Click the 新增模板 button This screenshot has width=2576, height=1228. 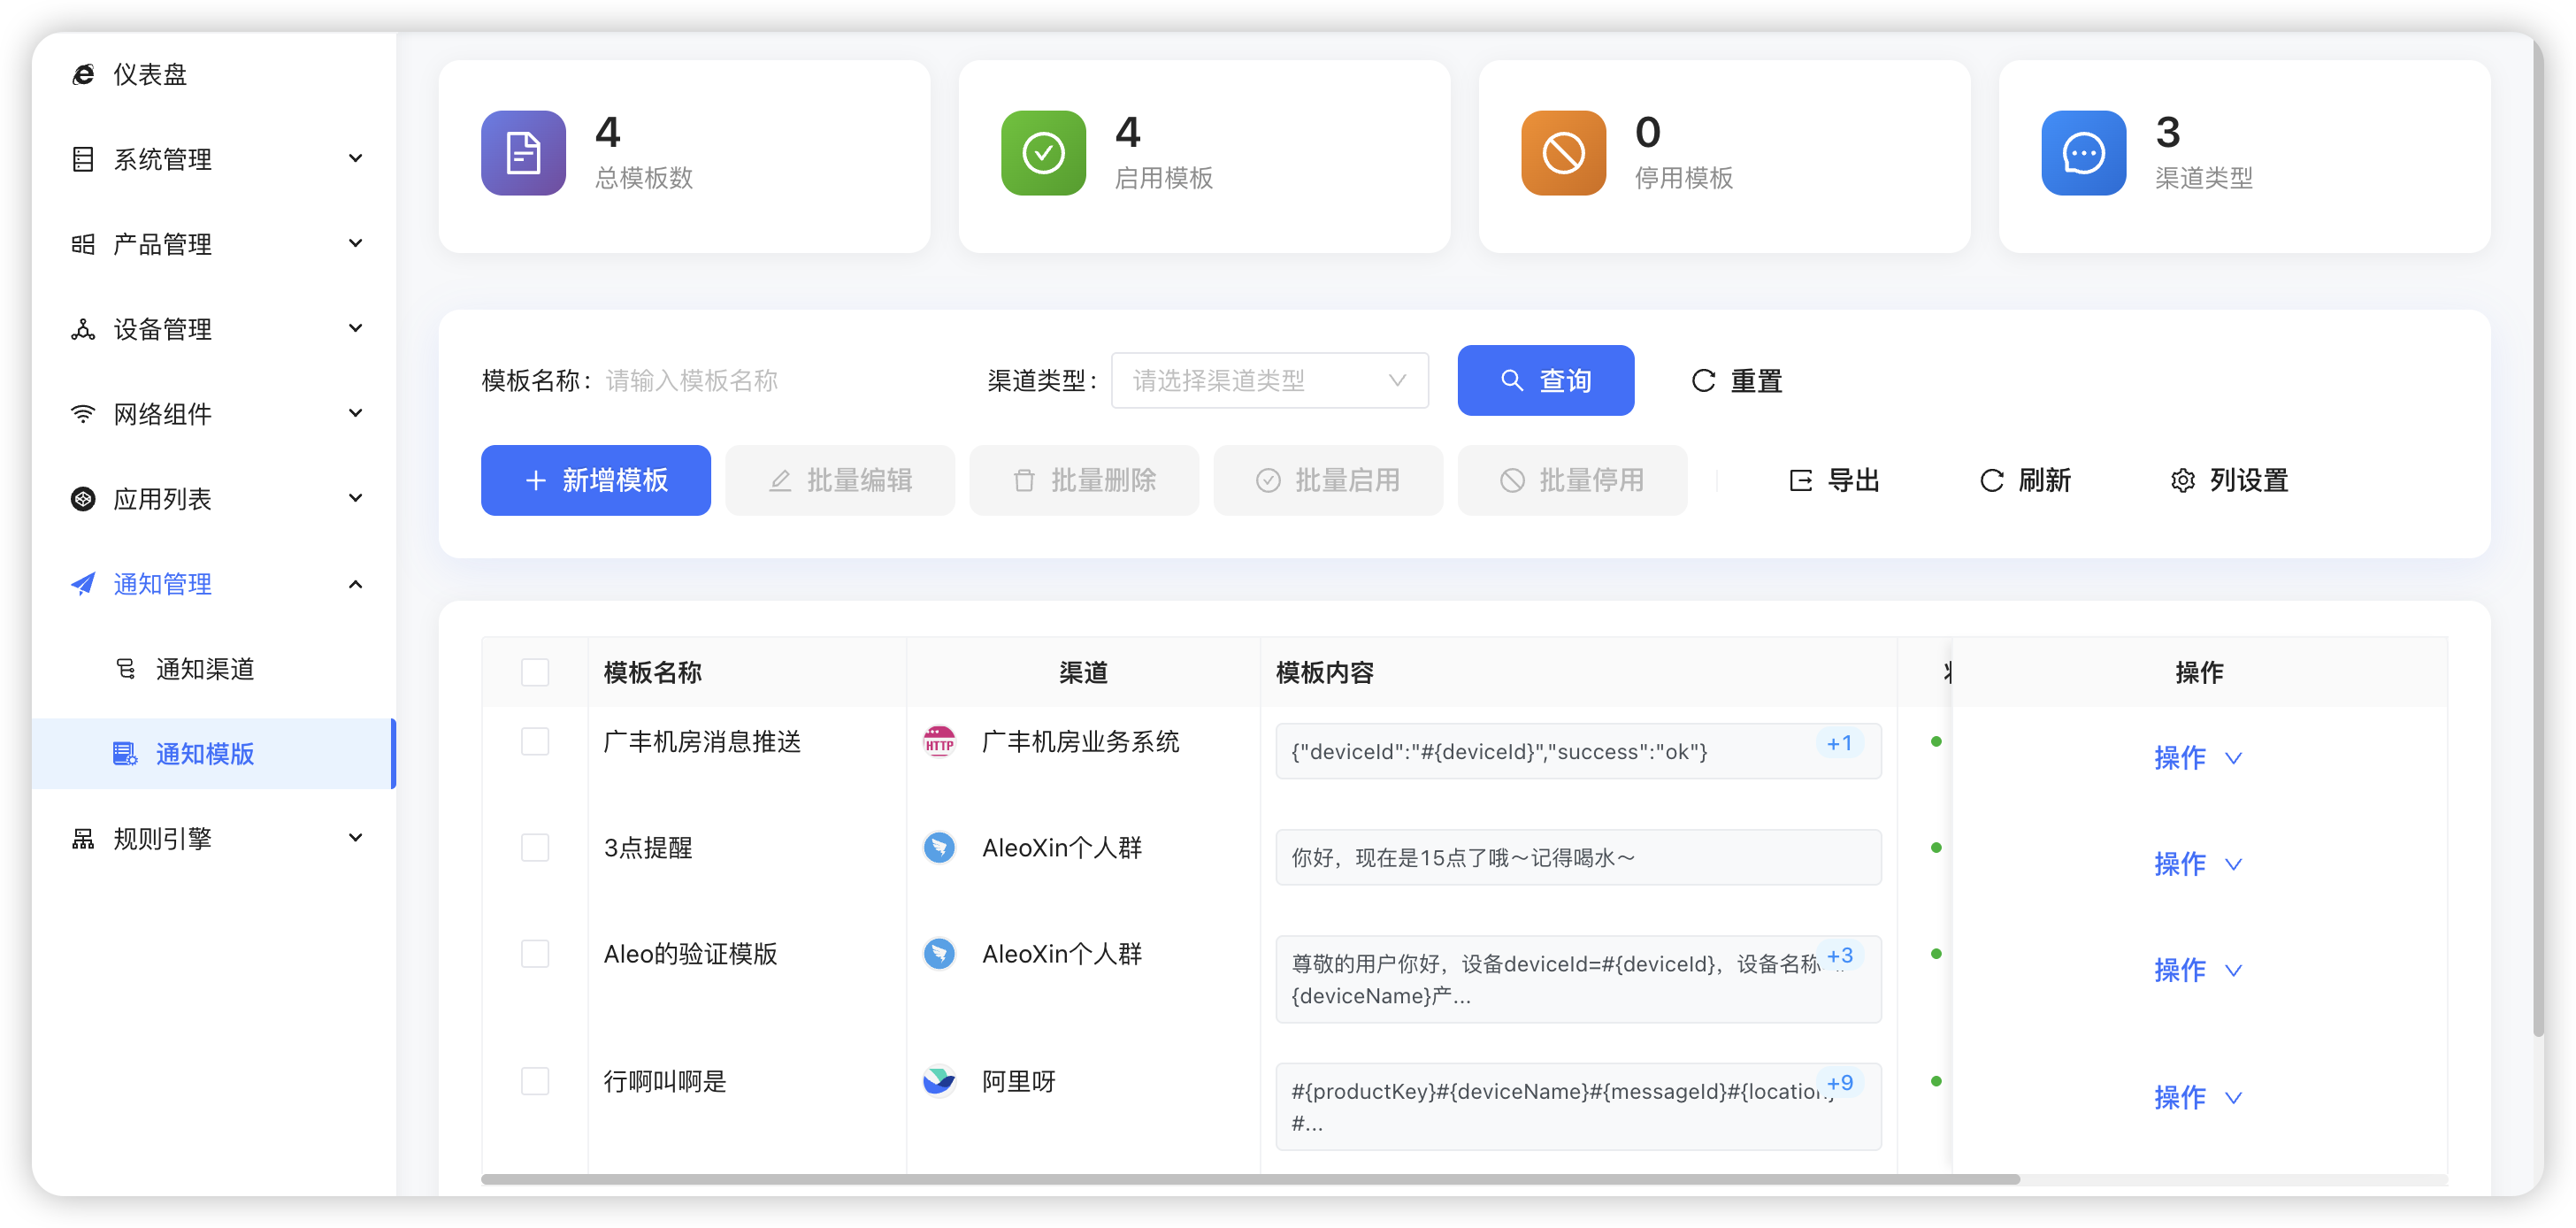click(595, 480)
